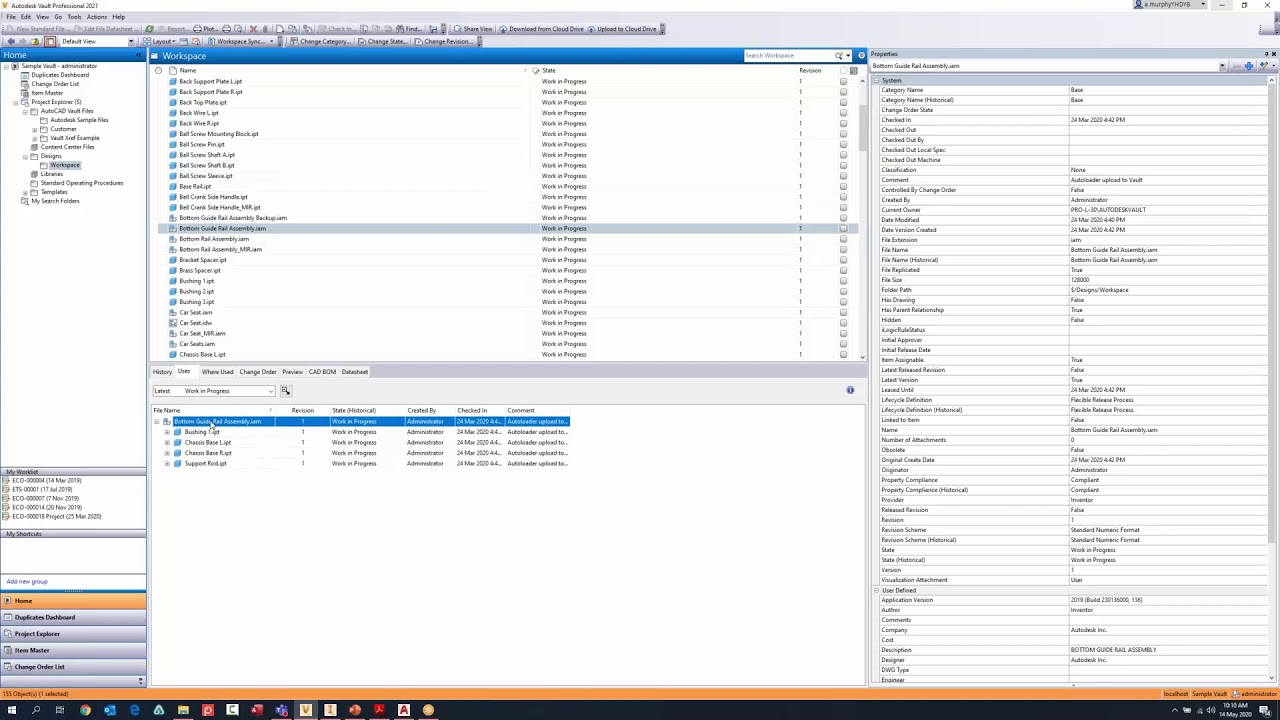Screen dimensions: 1280x720
Task: Click the search magnifier icon in Workspace
Action: (839, 56)
